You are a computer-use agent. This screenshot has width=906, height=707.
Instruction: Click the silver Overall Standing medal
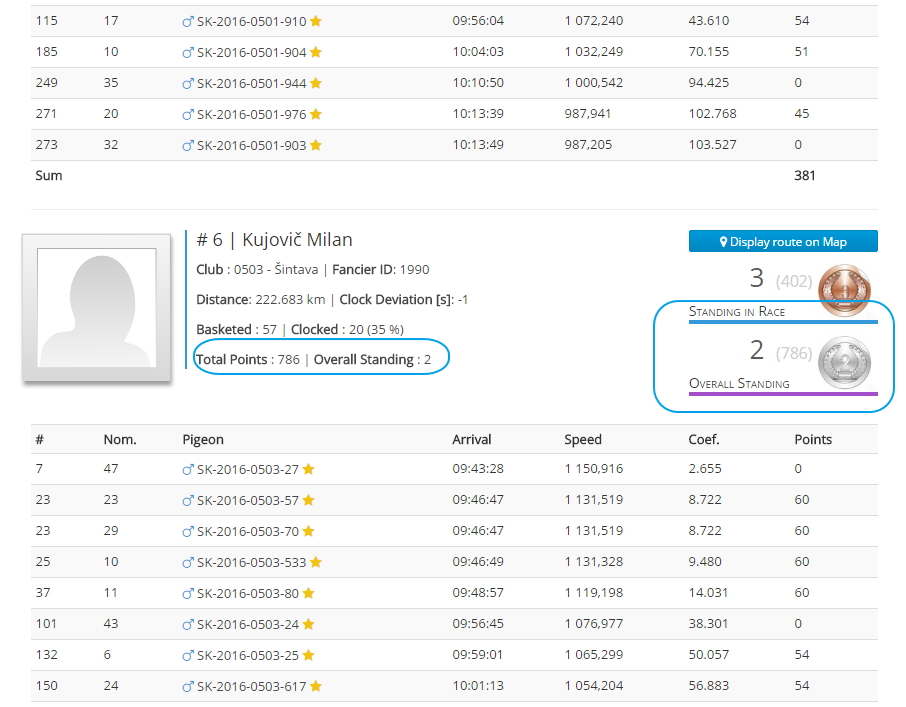pos(843,357)
